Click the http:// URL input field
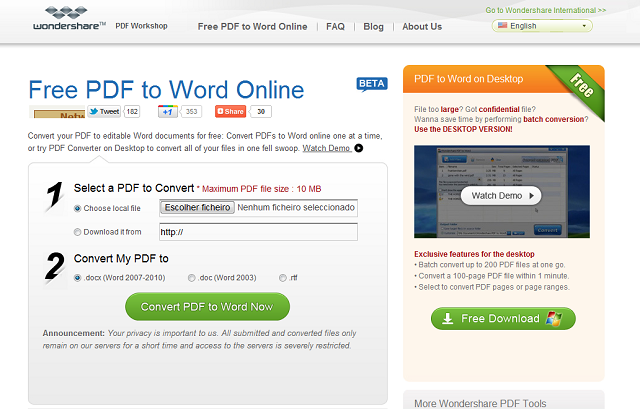Viewport: 640px width, 409px height. point(257,232)
